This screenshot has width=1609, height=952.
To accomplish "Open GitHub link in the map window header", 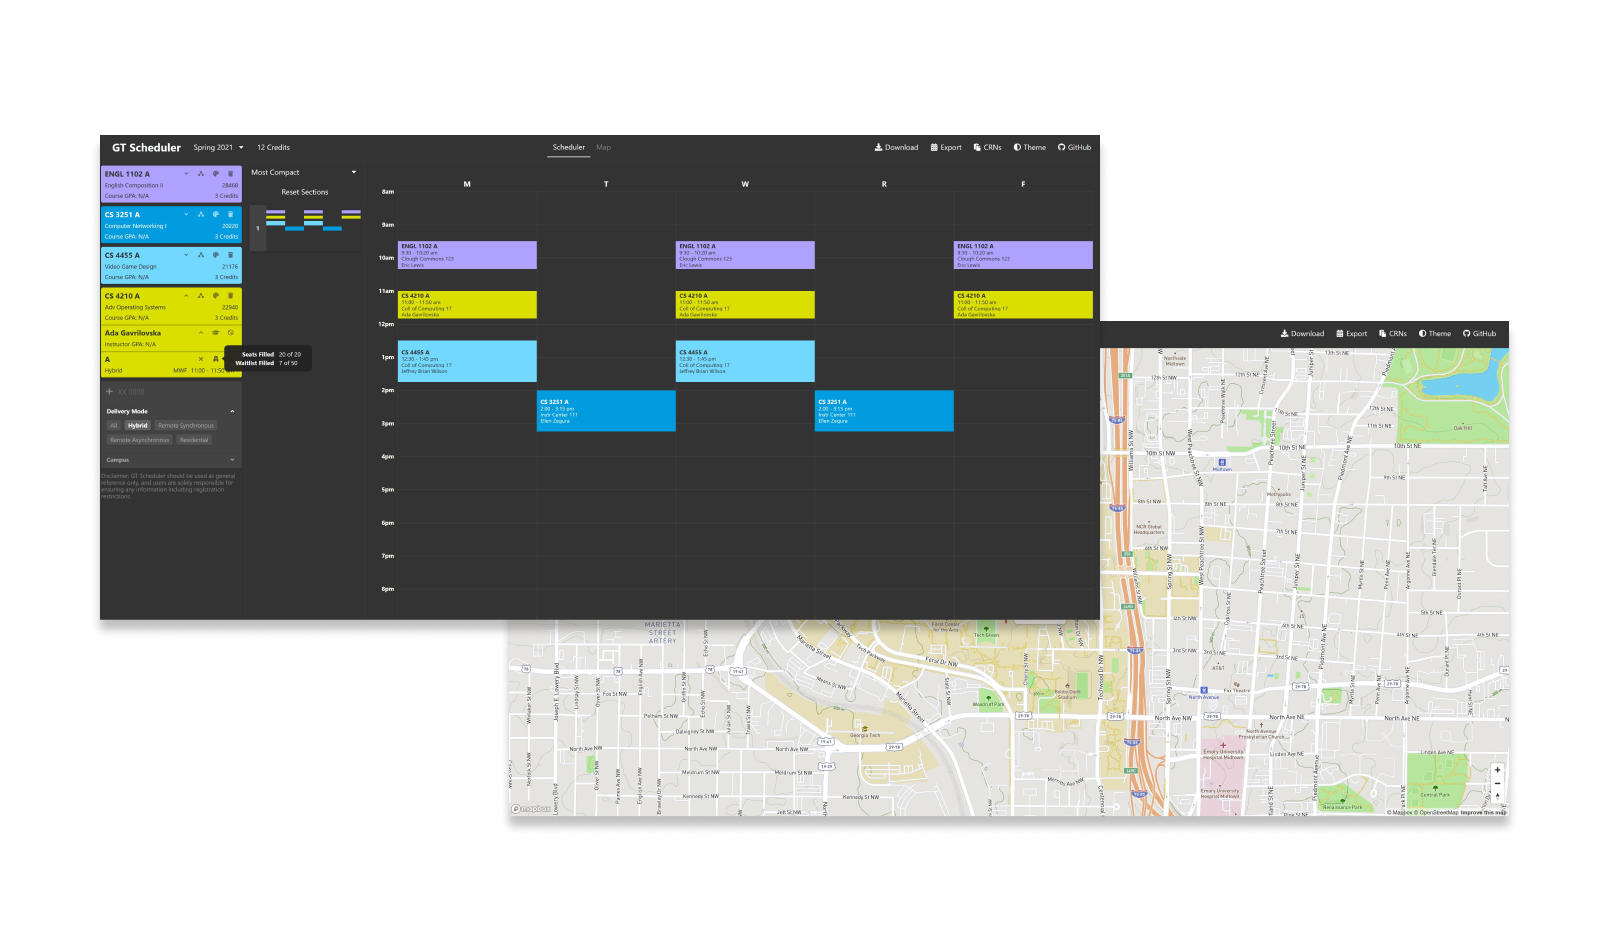I will (x=1480, y=334).
